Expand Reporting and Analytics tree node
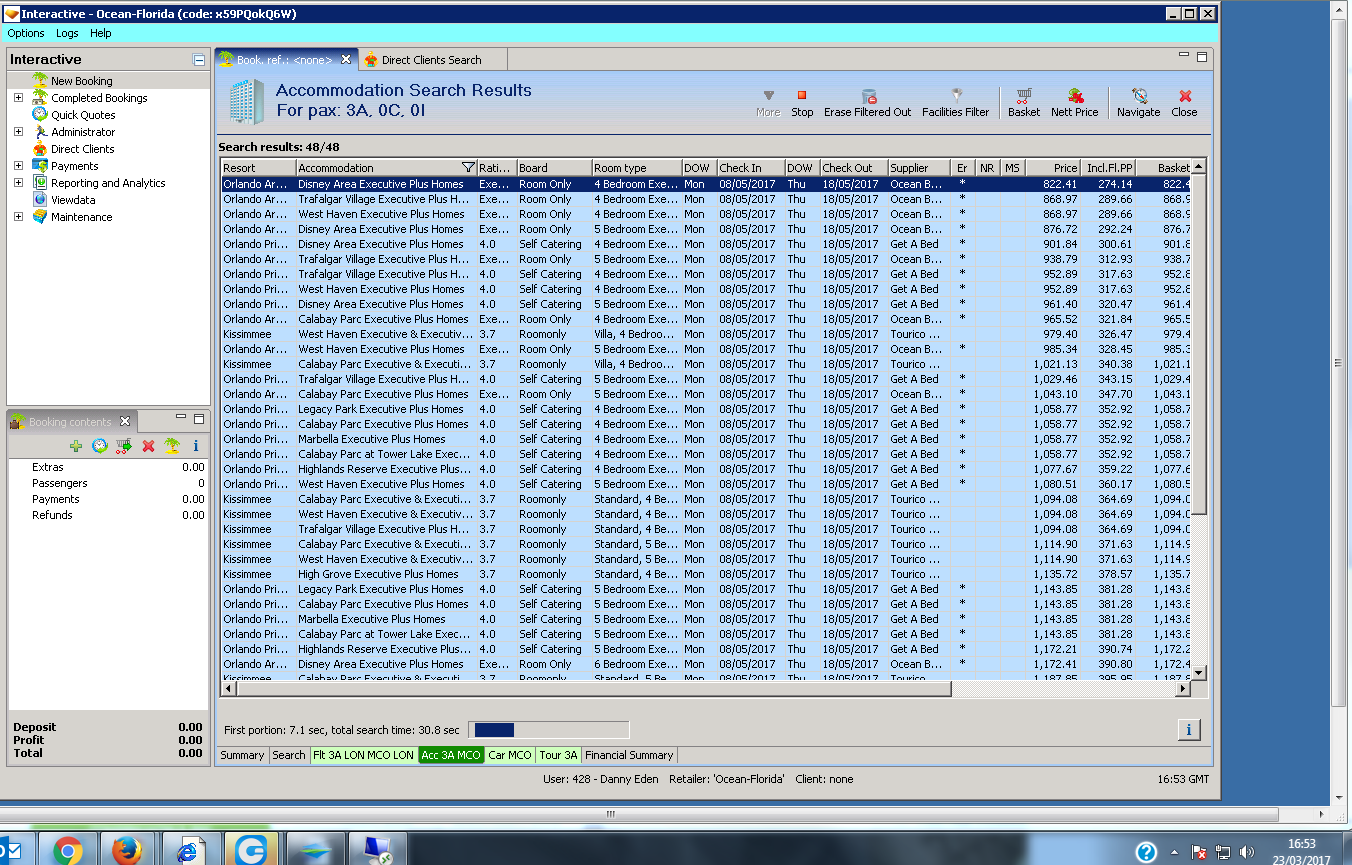This screenshot has height=865, width=1352. 18,183
